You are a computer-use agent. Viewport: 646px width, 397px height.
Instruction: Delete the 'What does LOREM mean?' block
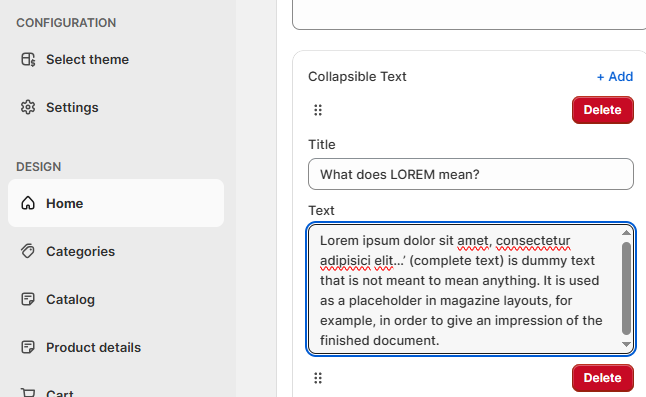603,110
